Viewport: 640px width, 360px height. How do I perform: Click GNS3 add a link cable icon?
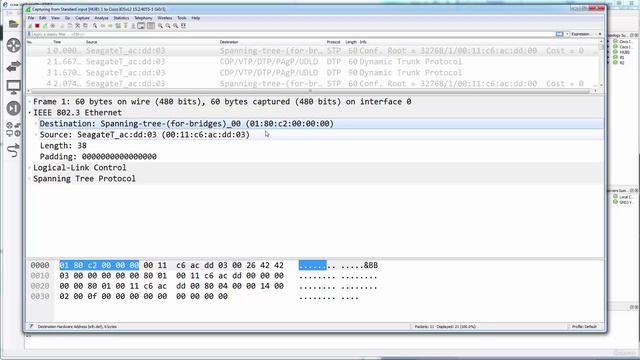(13, 150)
